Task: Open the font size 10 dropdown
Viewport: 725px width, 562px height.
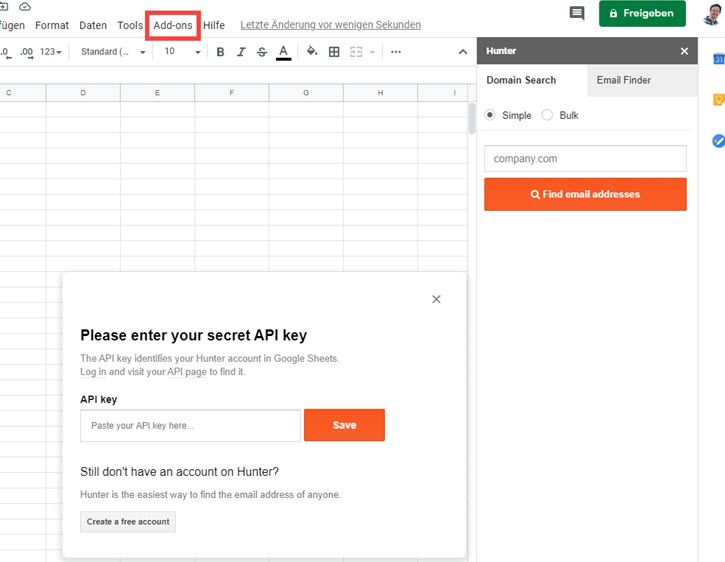Action: click(x=183, y=52)
